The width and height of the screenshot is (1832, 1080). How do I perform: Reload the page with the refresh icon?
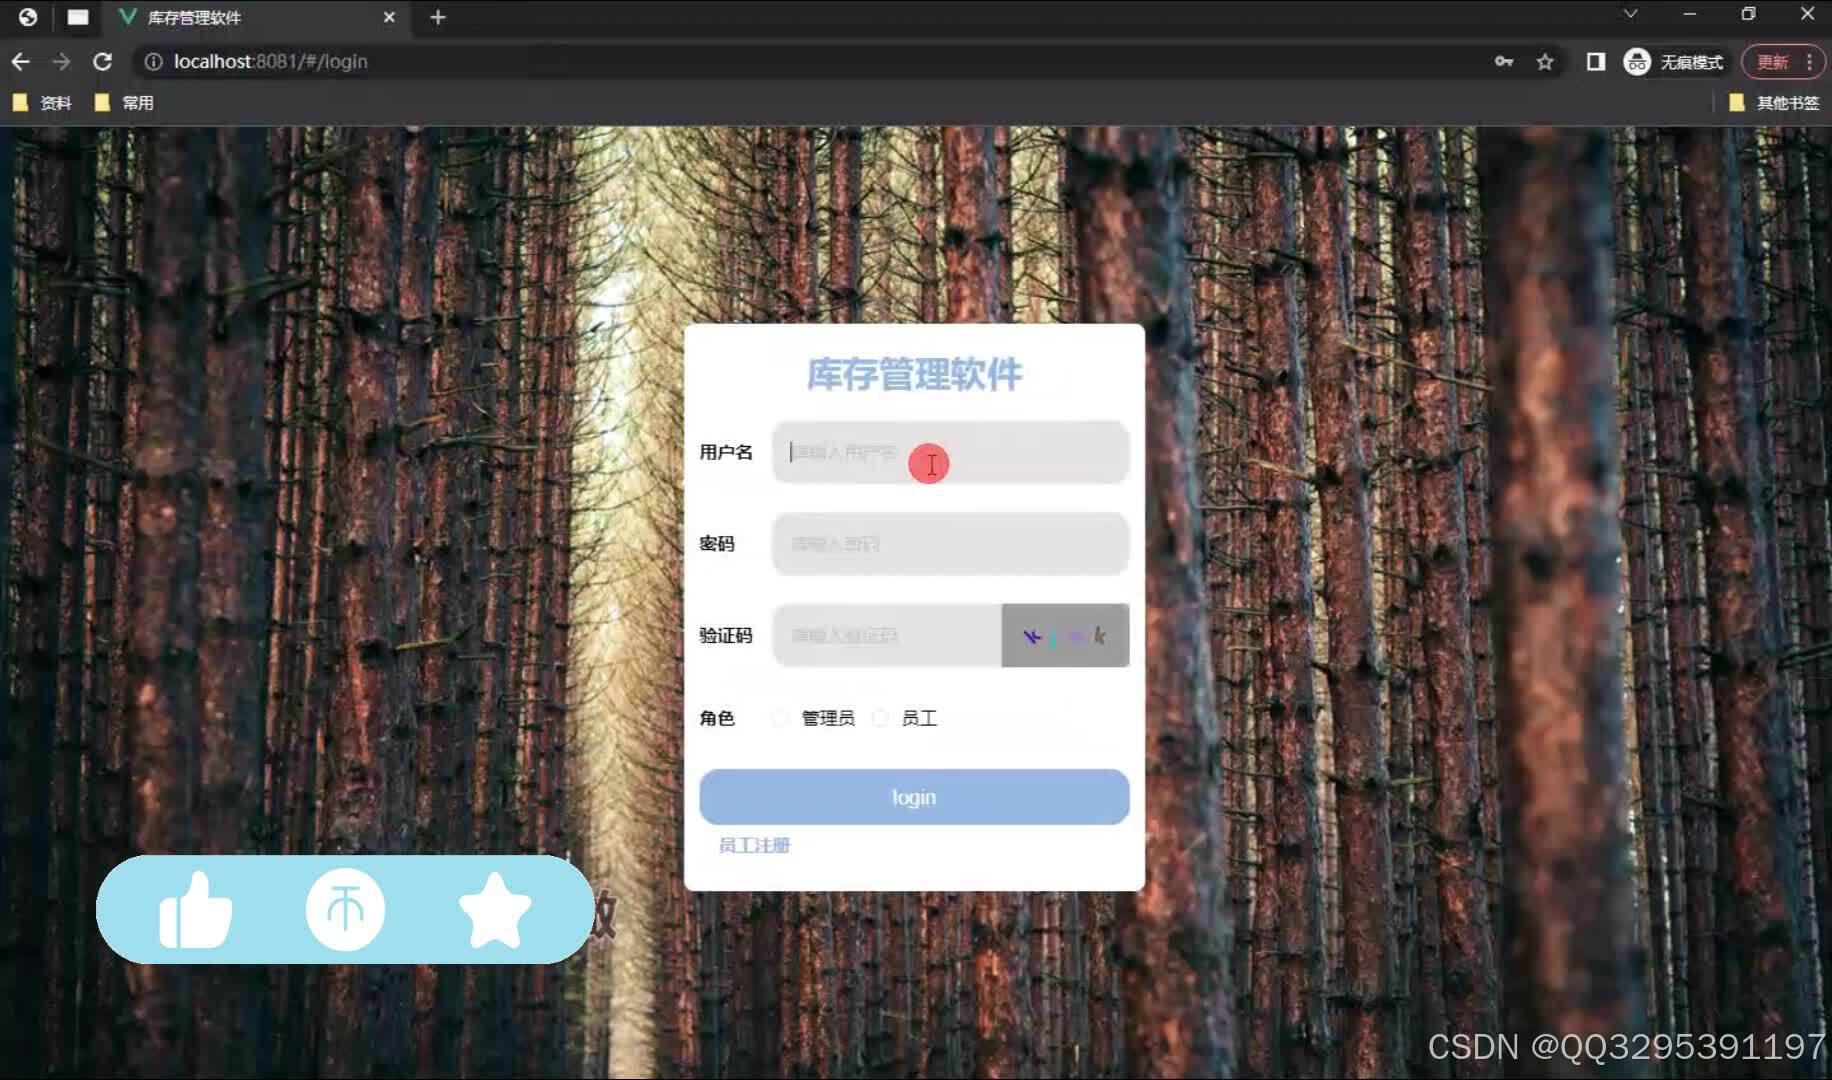102,62
